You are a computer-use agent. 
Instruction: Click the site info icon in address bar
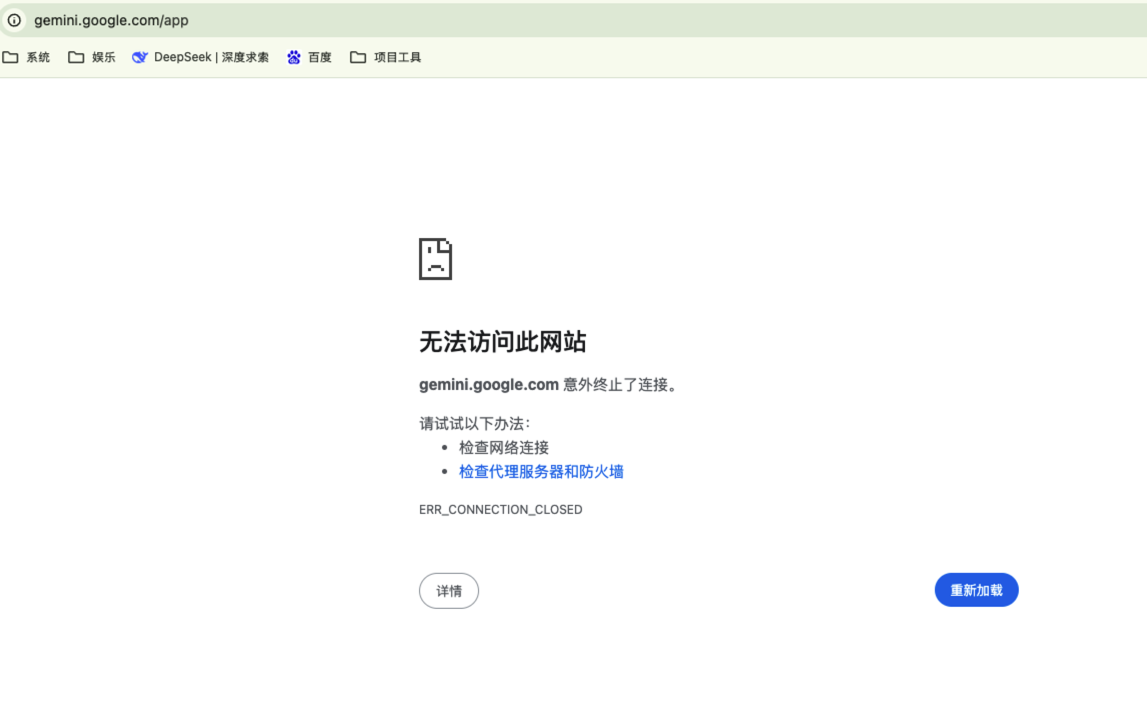[14, 20]
